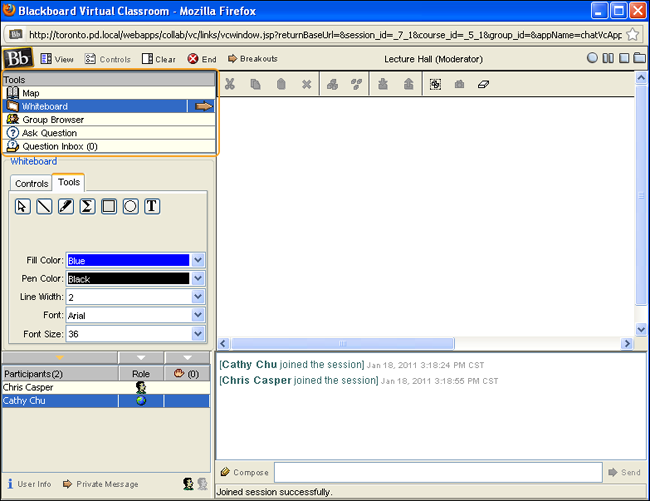Select the pen freehand tool
The image size is (650, 501).
point(65,206)
